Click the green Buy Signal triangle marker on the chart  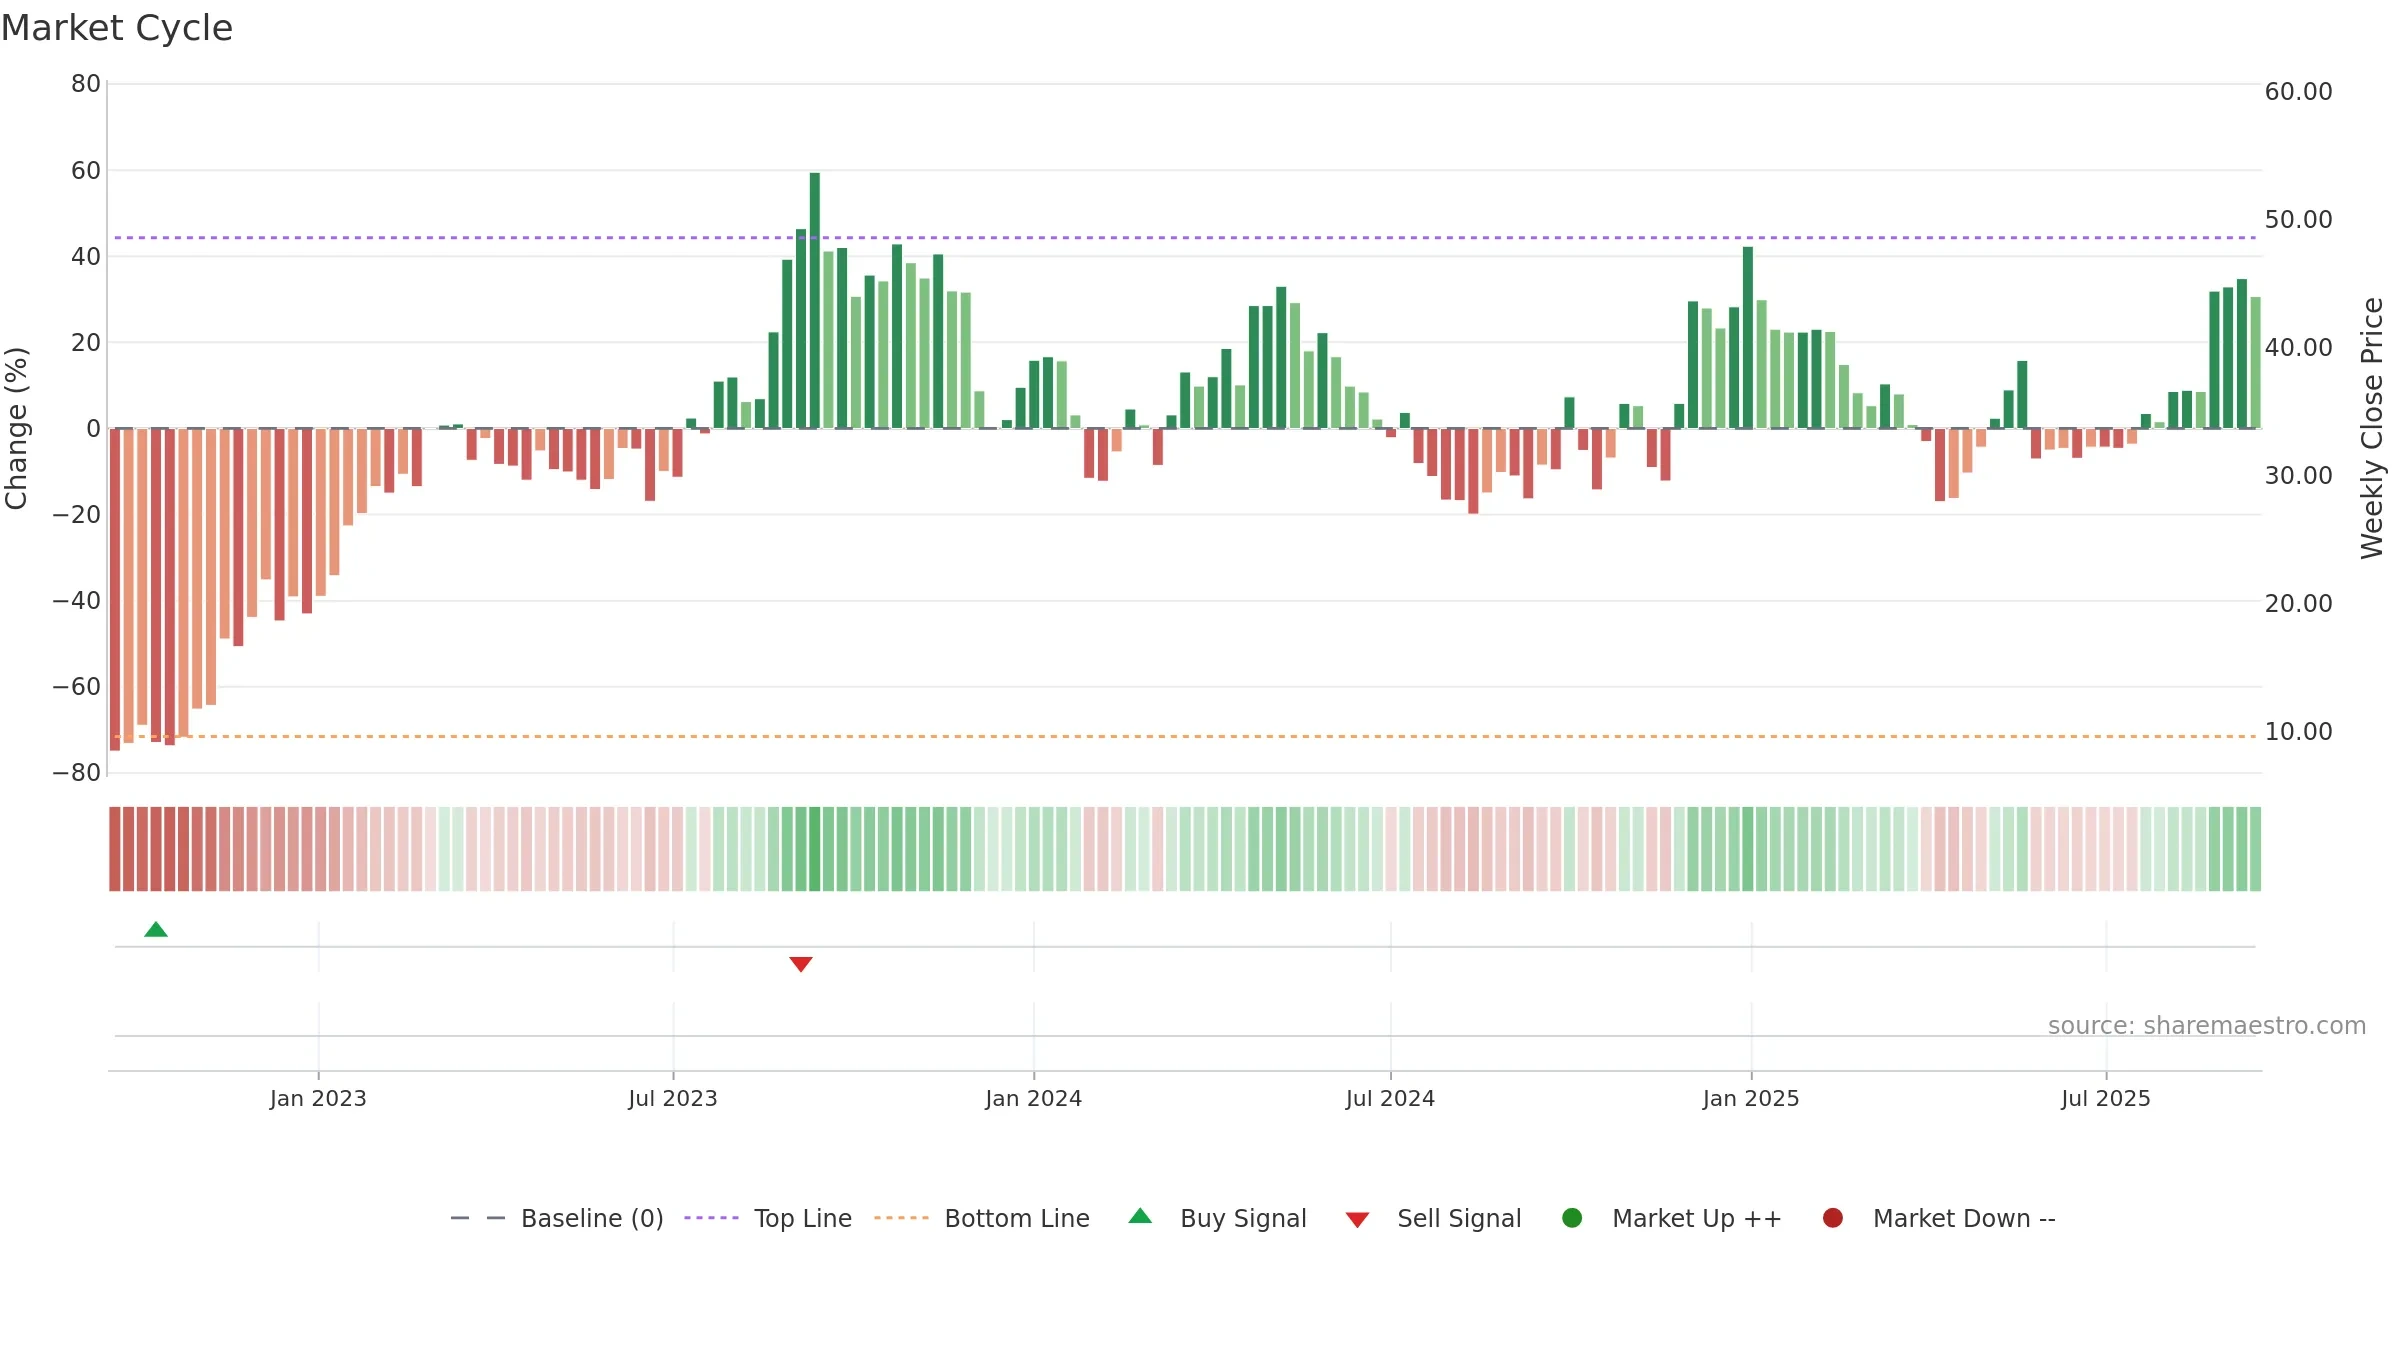coord(156,930)
